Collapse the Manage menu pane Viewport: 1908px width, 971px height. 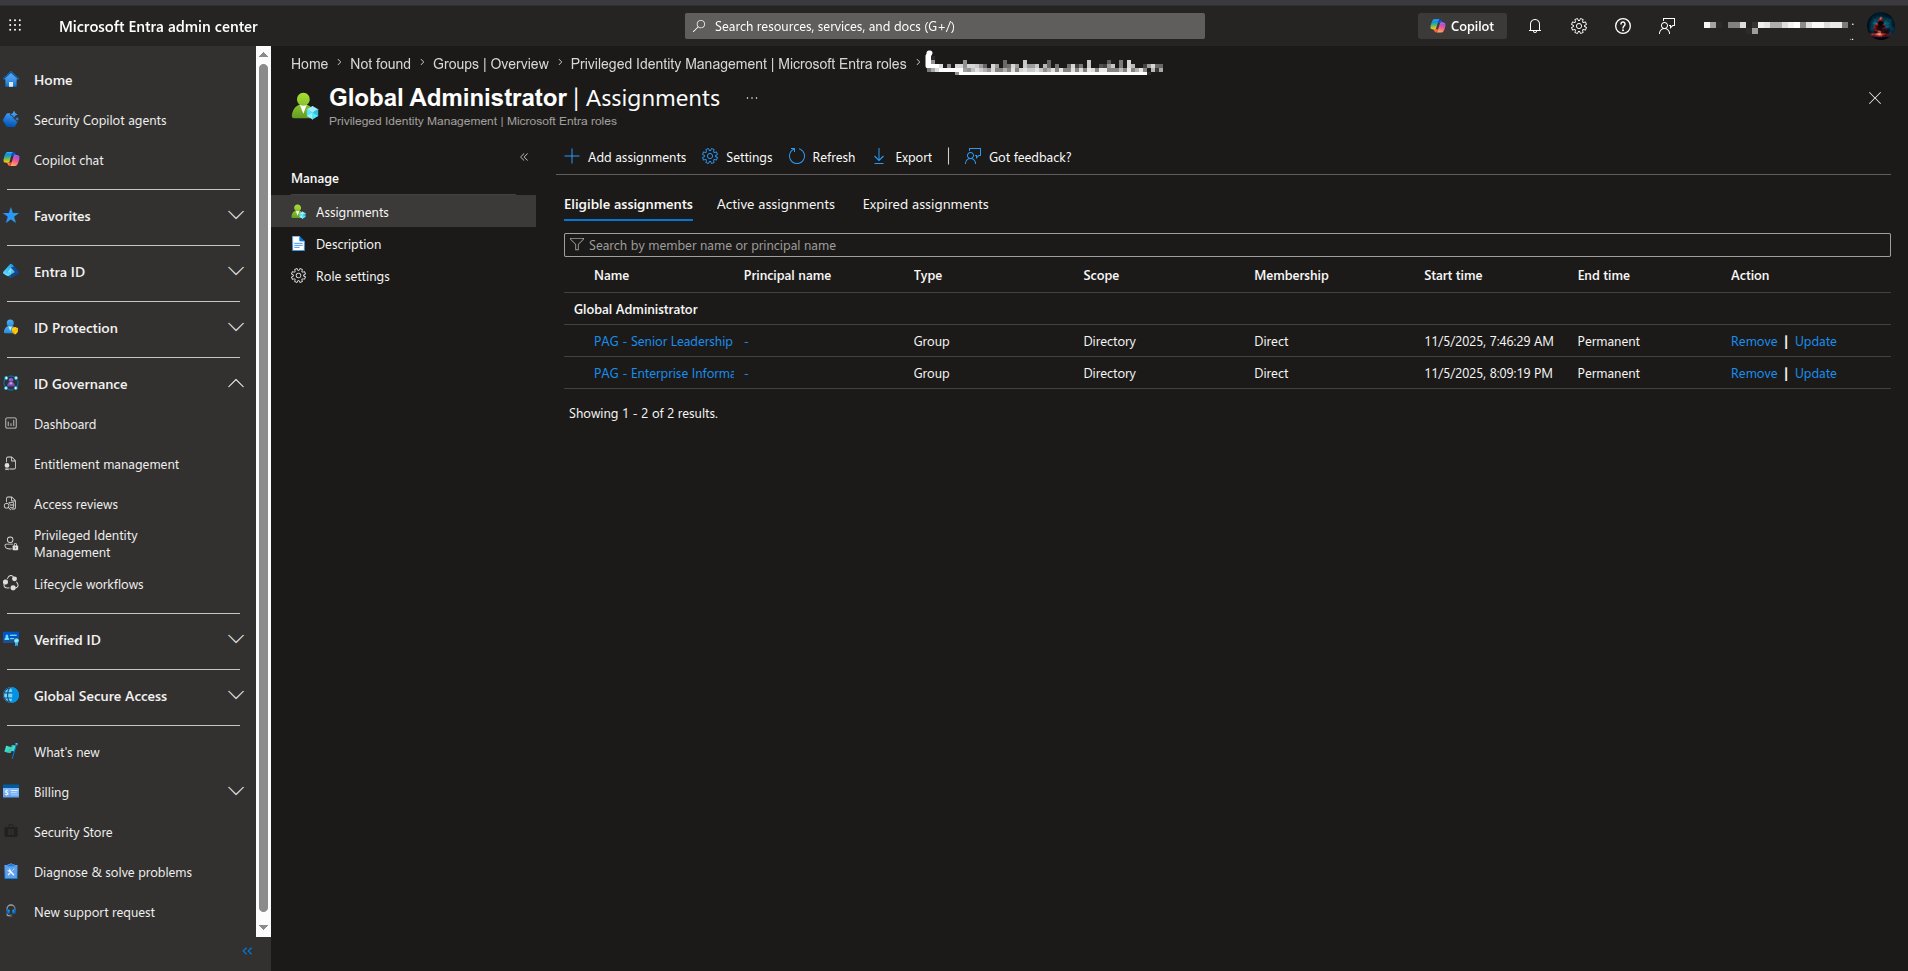(x=524, y=157)
